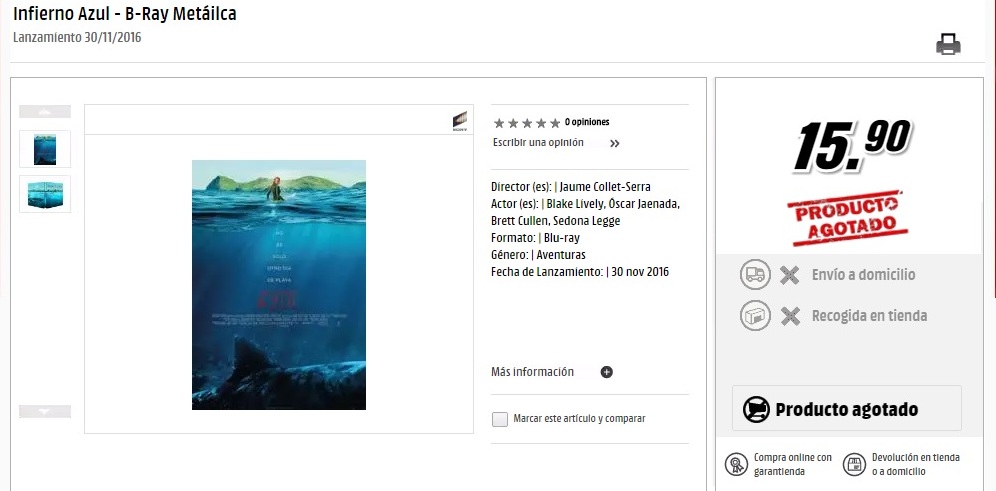This screenshot has height=491, width=996.
Task: Click director name Jaume Collet-Serra
Action: tap(605, 187)
